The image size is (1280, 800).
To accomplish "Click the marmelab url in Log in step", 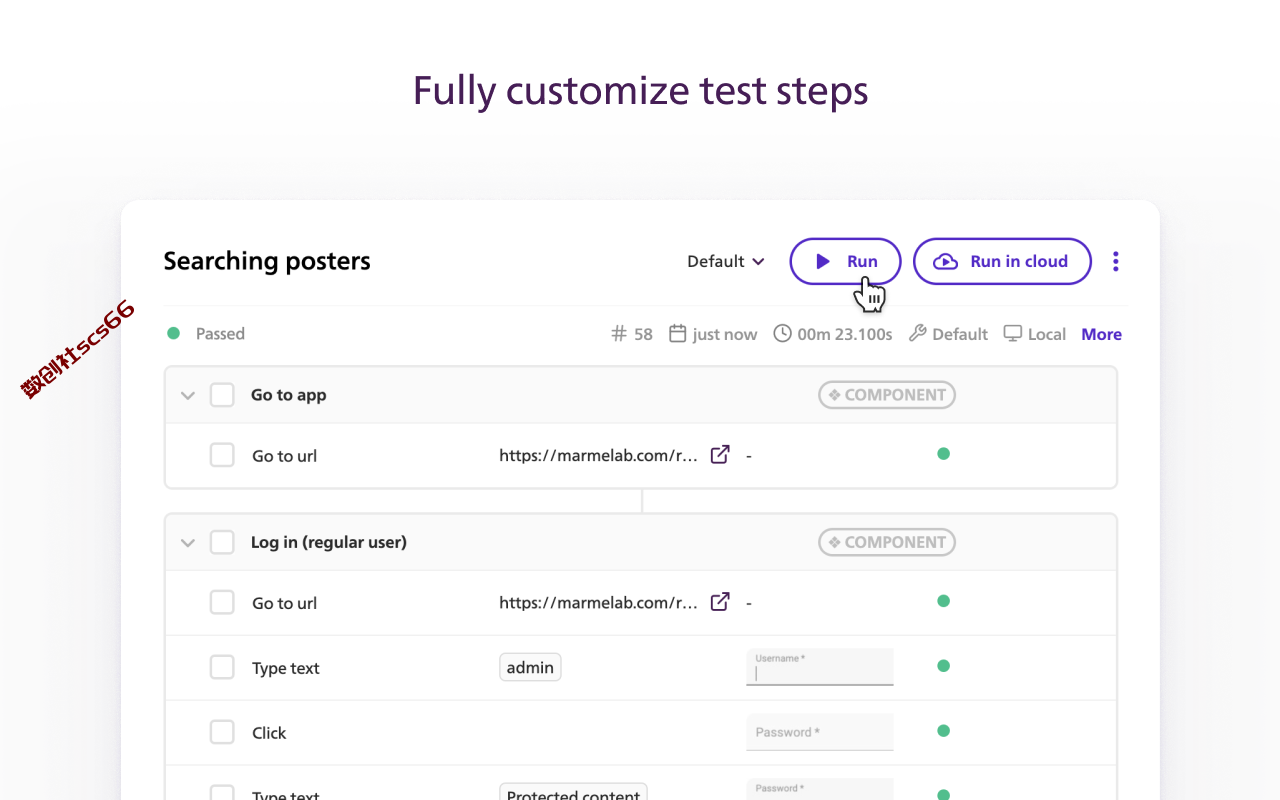I will 598,602.
